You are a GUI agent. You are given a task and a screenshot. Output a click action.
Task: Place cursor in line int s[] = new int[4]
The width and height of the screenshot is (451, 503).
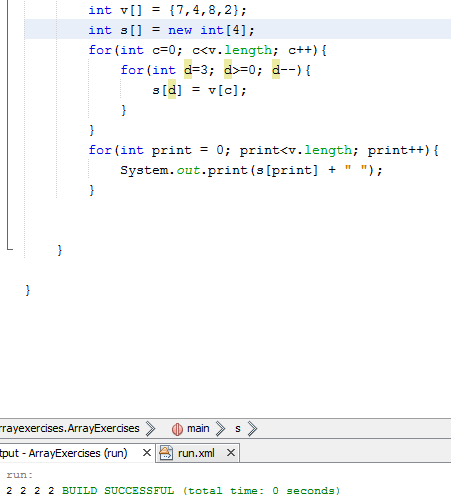pos(171,30)
